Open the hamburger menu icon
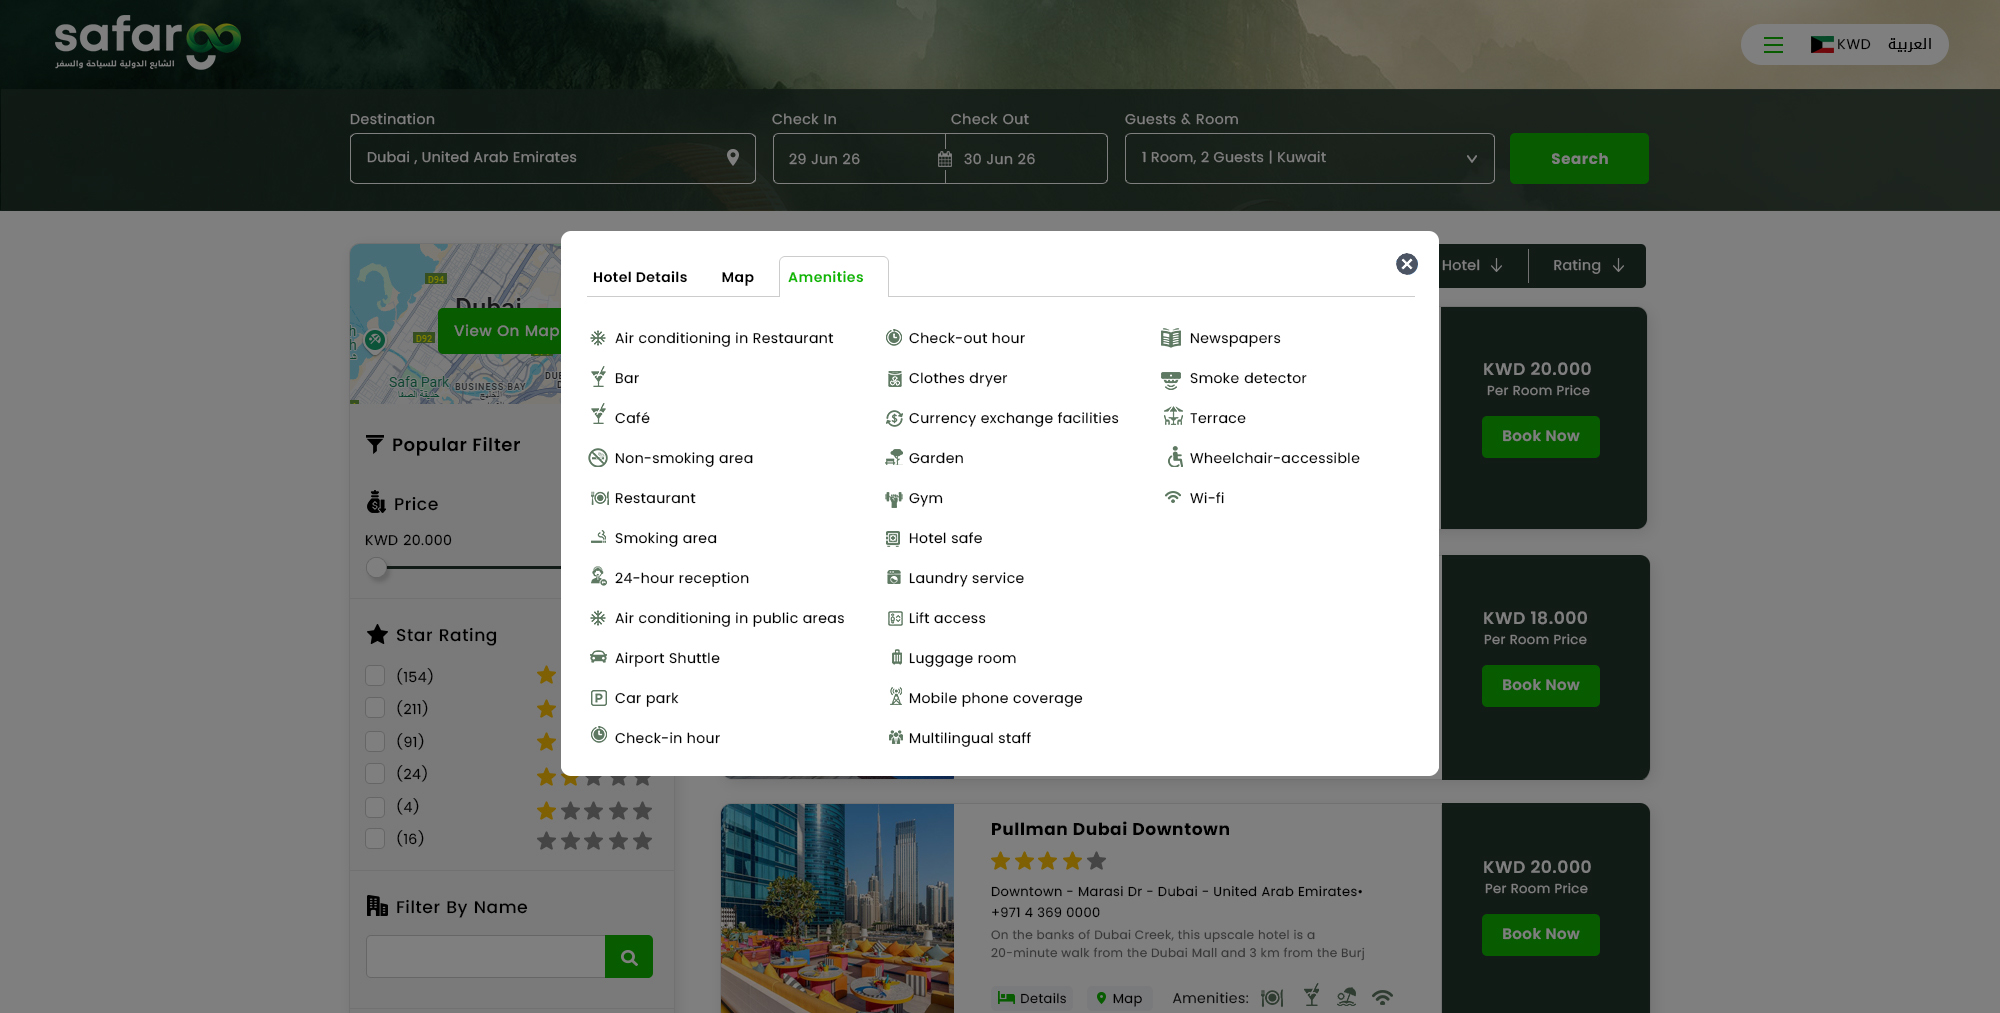 pos(1773,45)
